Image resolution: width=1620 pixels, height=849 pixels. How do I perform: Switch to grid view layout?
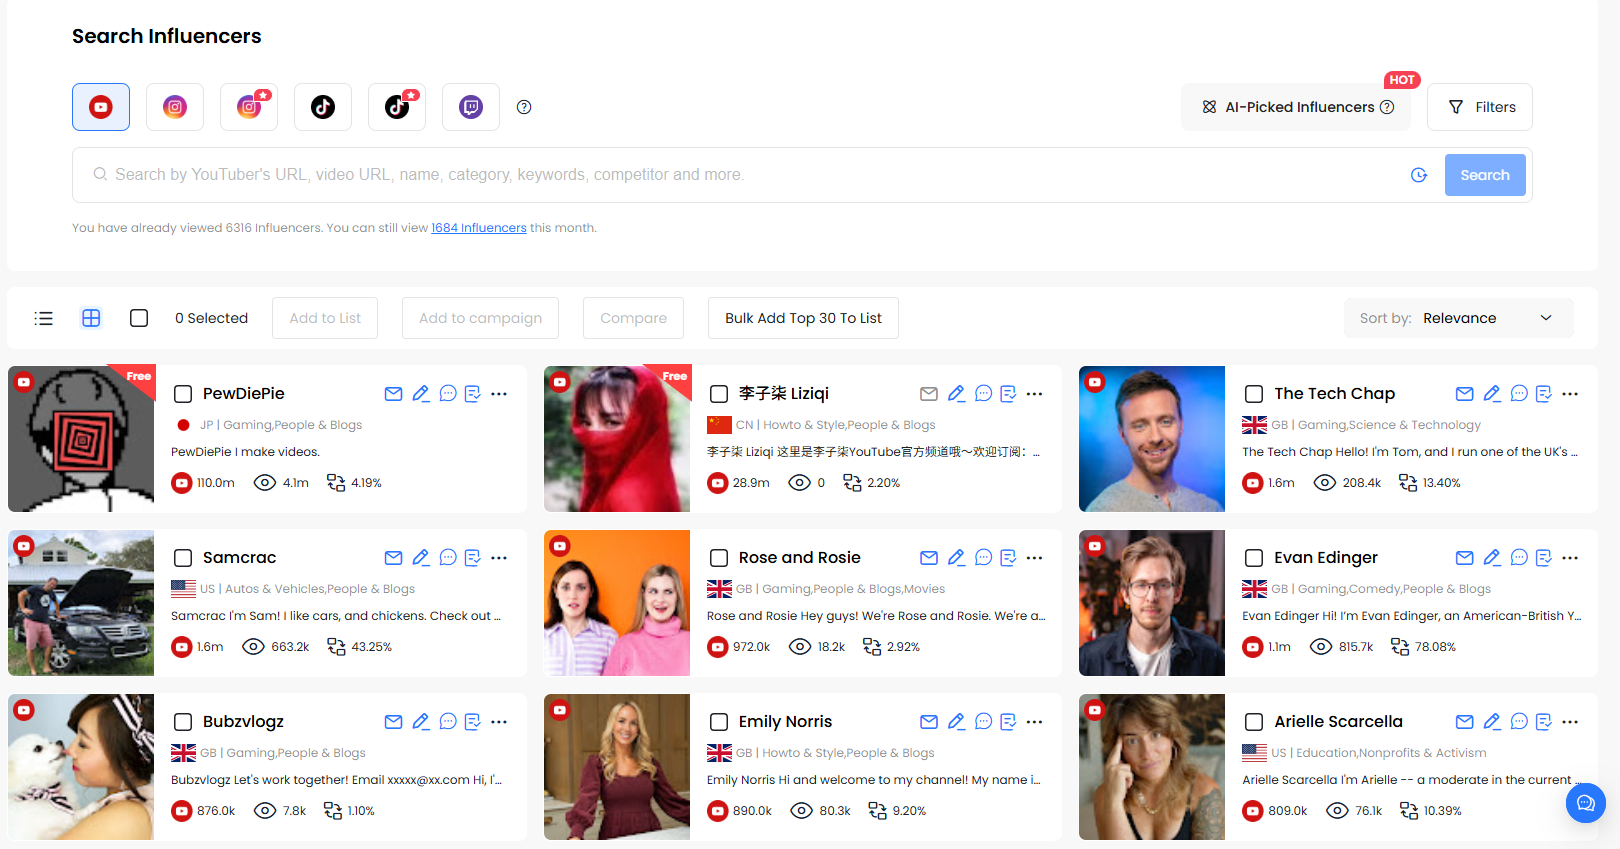click(x=91, y=318)
